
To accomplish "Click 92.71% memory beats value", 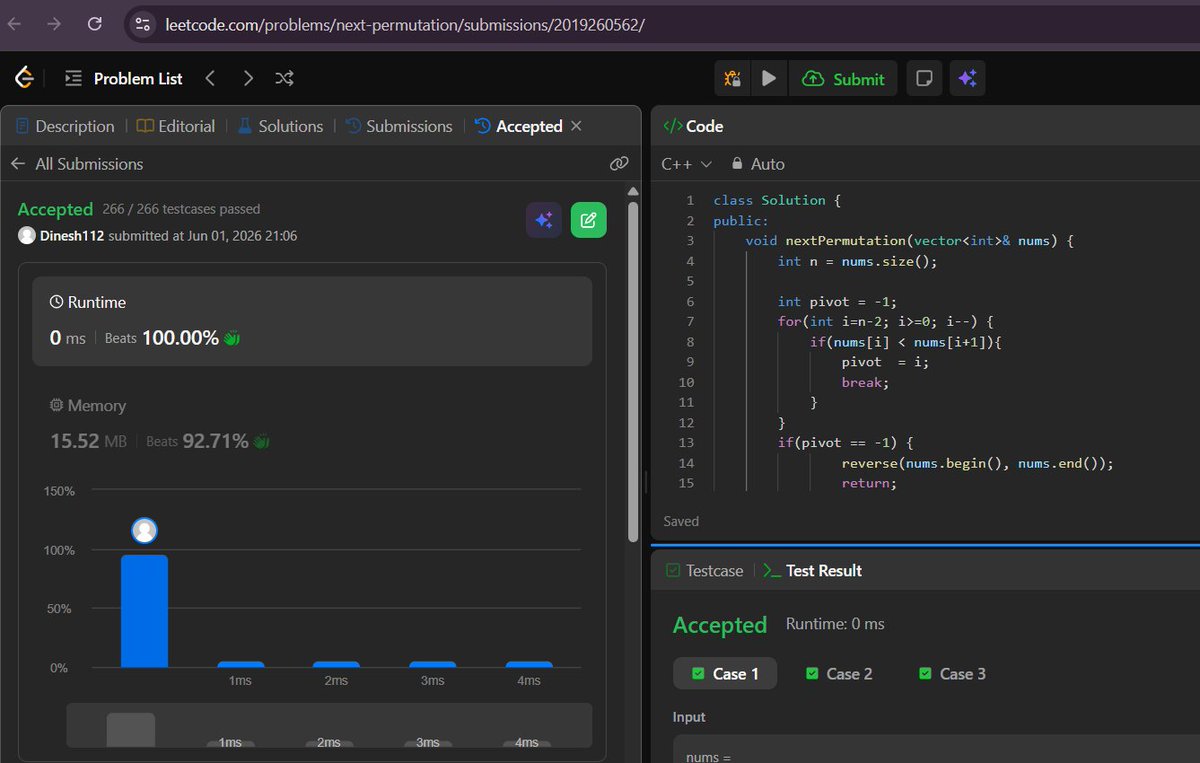I will pos(215,441).
